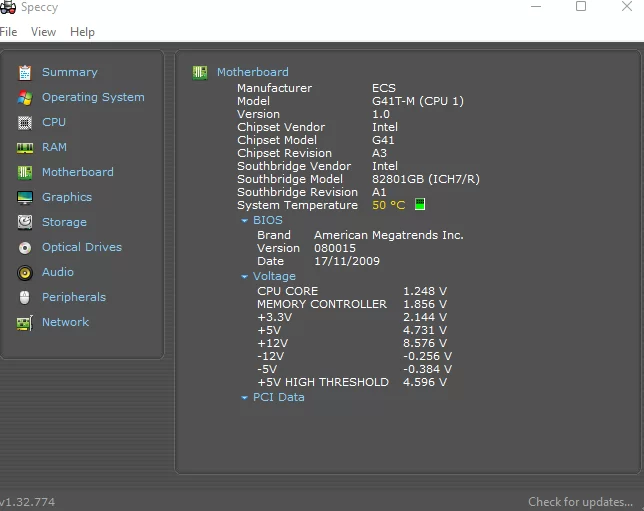Click the Summary clipboard icon
Viewport: 644px width, 511px height.
(25, 73)
